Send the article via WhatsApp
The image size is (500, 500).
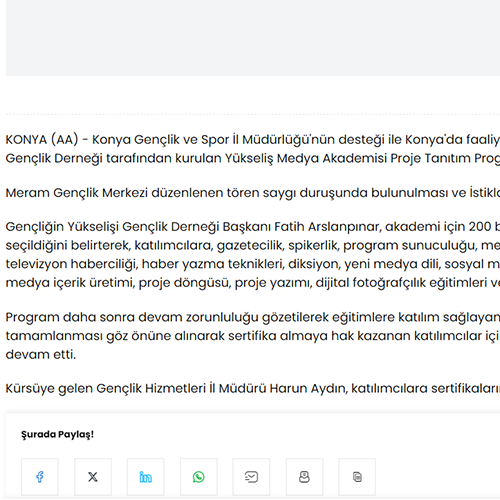[x=199, y=477]
